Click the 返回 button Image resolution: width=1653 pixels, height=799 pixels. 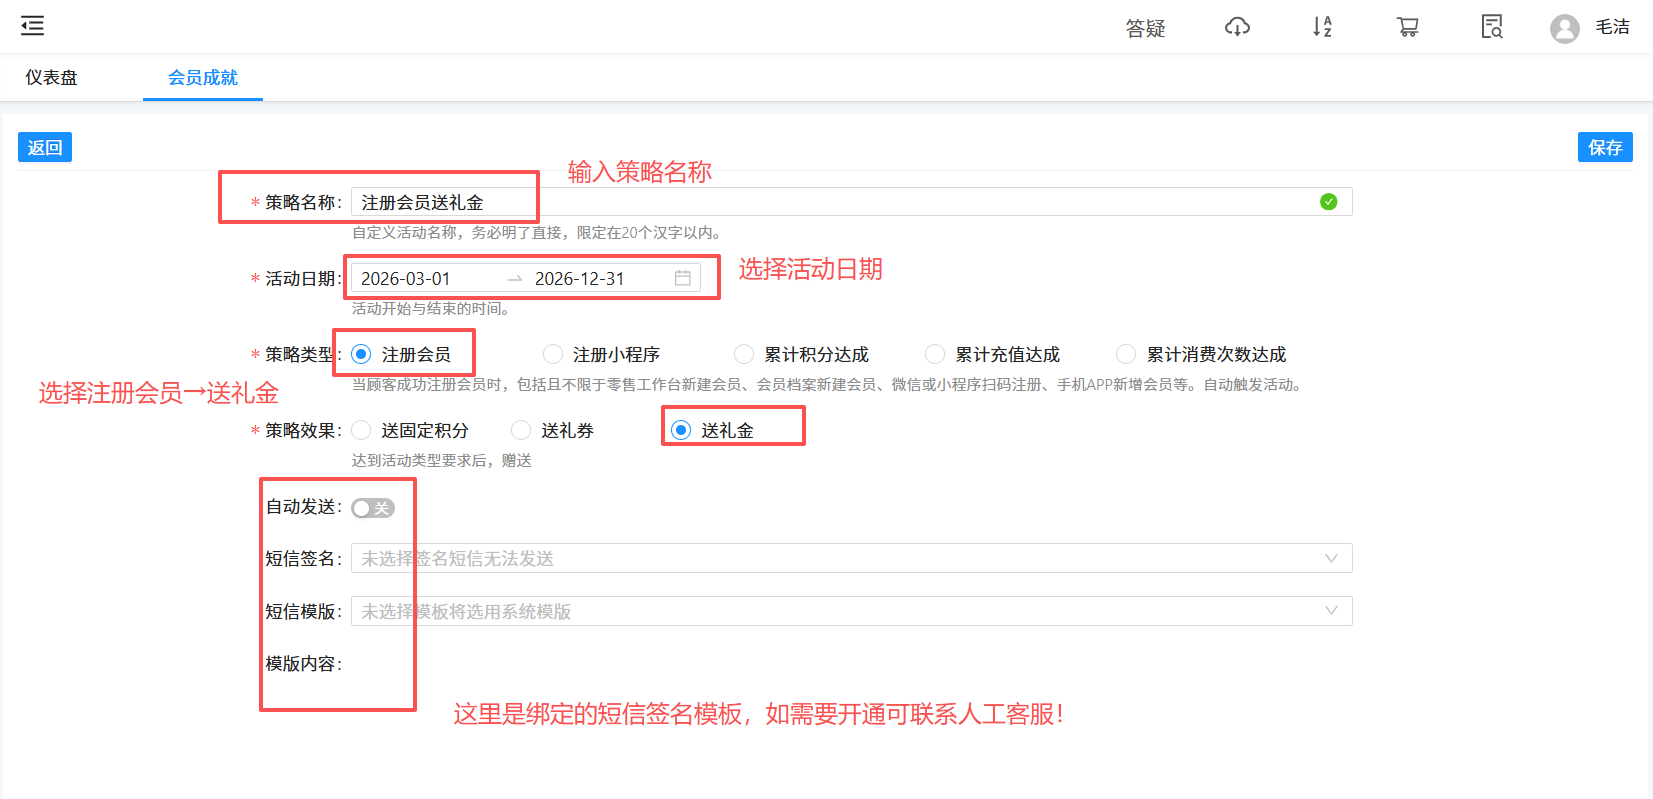click(x=45, y=147)
